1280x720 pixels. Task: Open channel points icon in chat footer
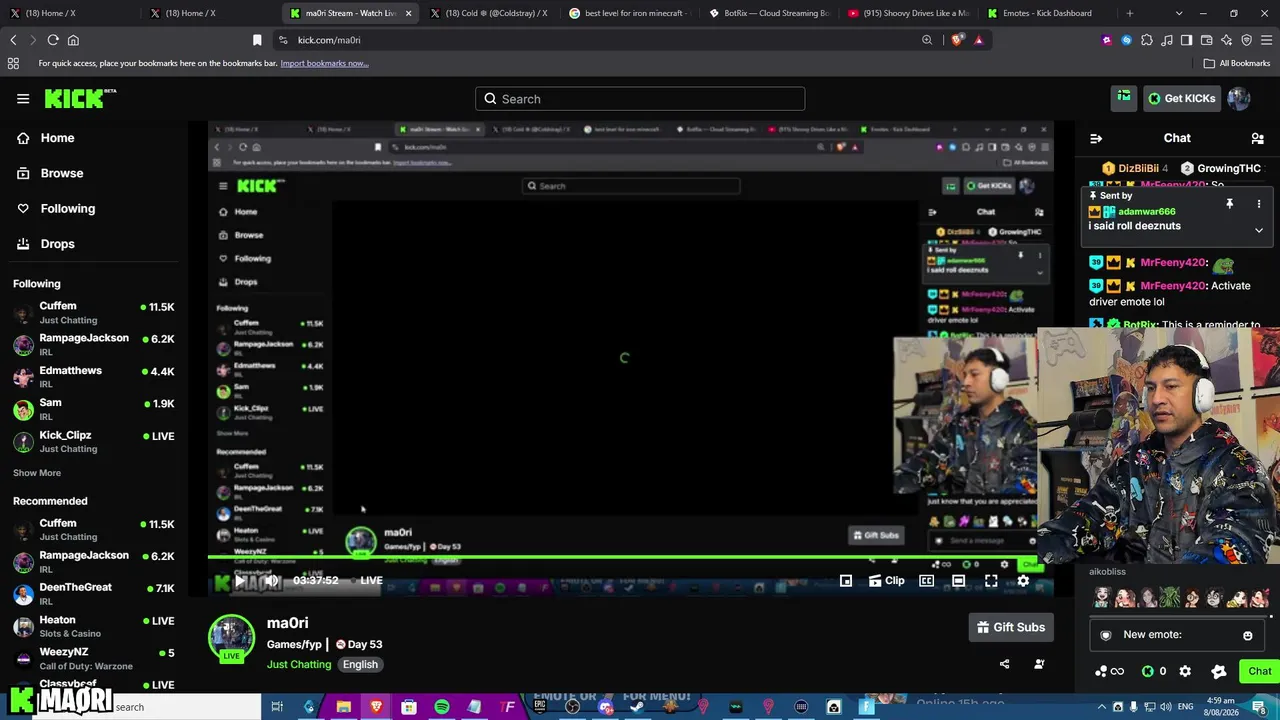coord(1108,672)
